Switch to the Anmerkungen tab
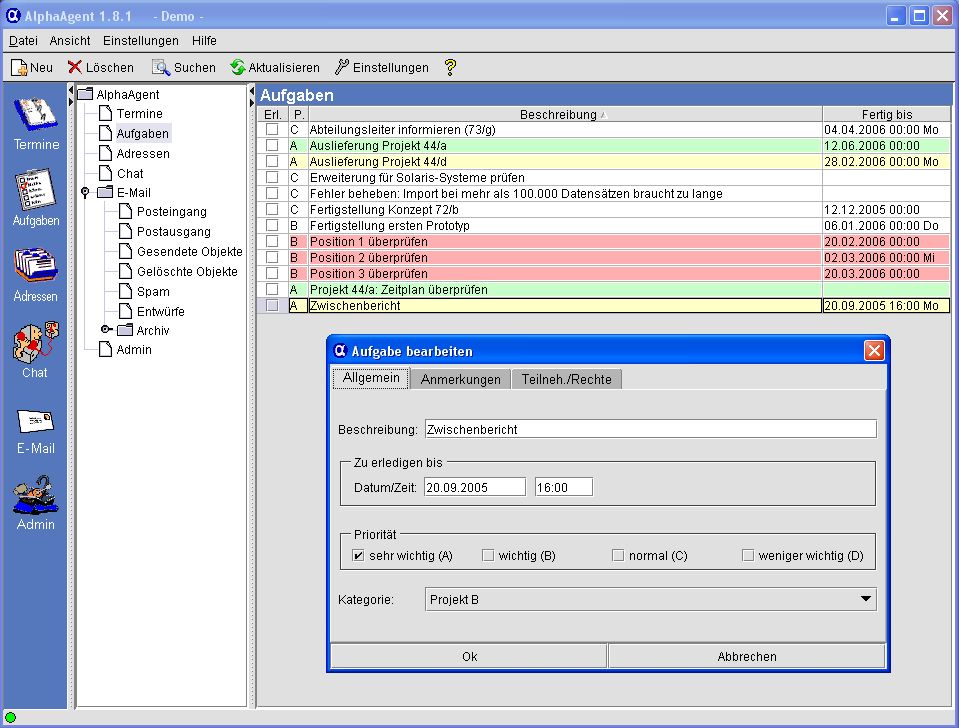This screenshot has height=728, width=959. (x=460, y=380)
